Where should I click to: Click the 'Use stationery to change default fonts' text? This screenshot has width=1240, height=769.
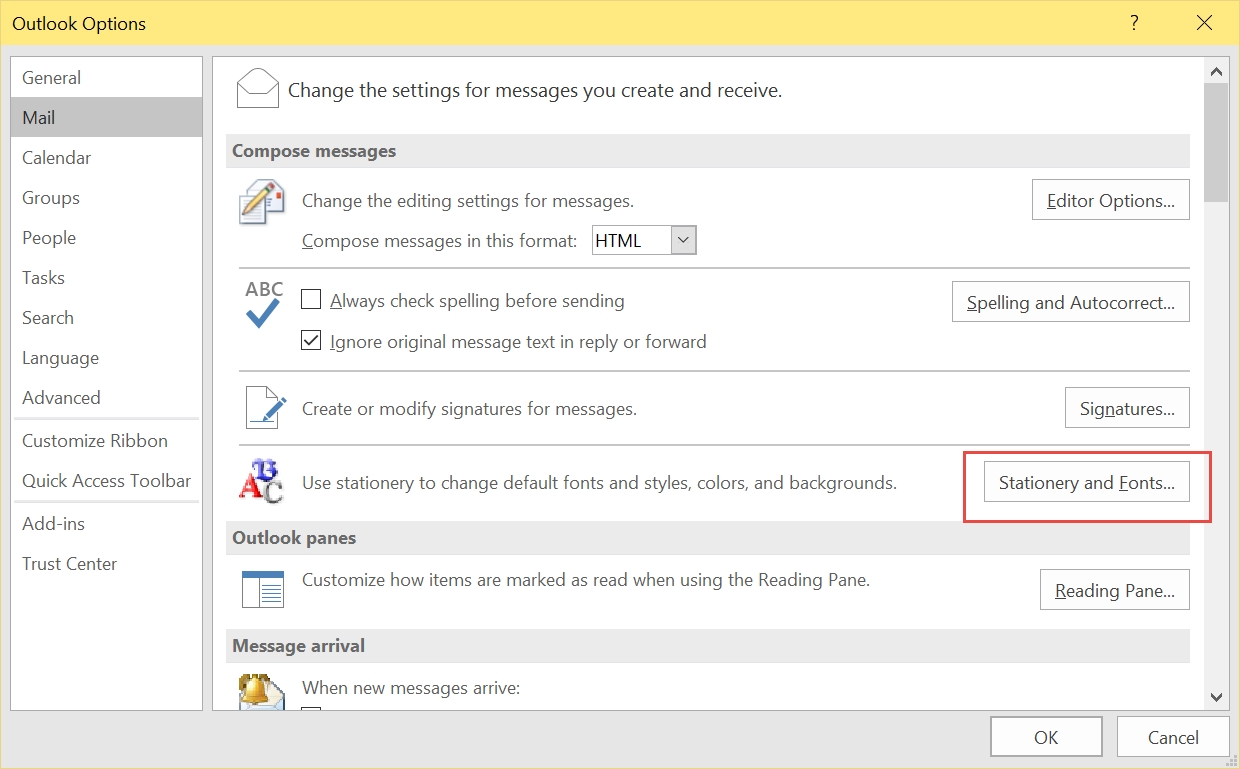click(x=599, y=482)
